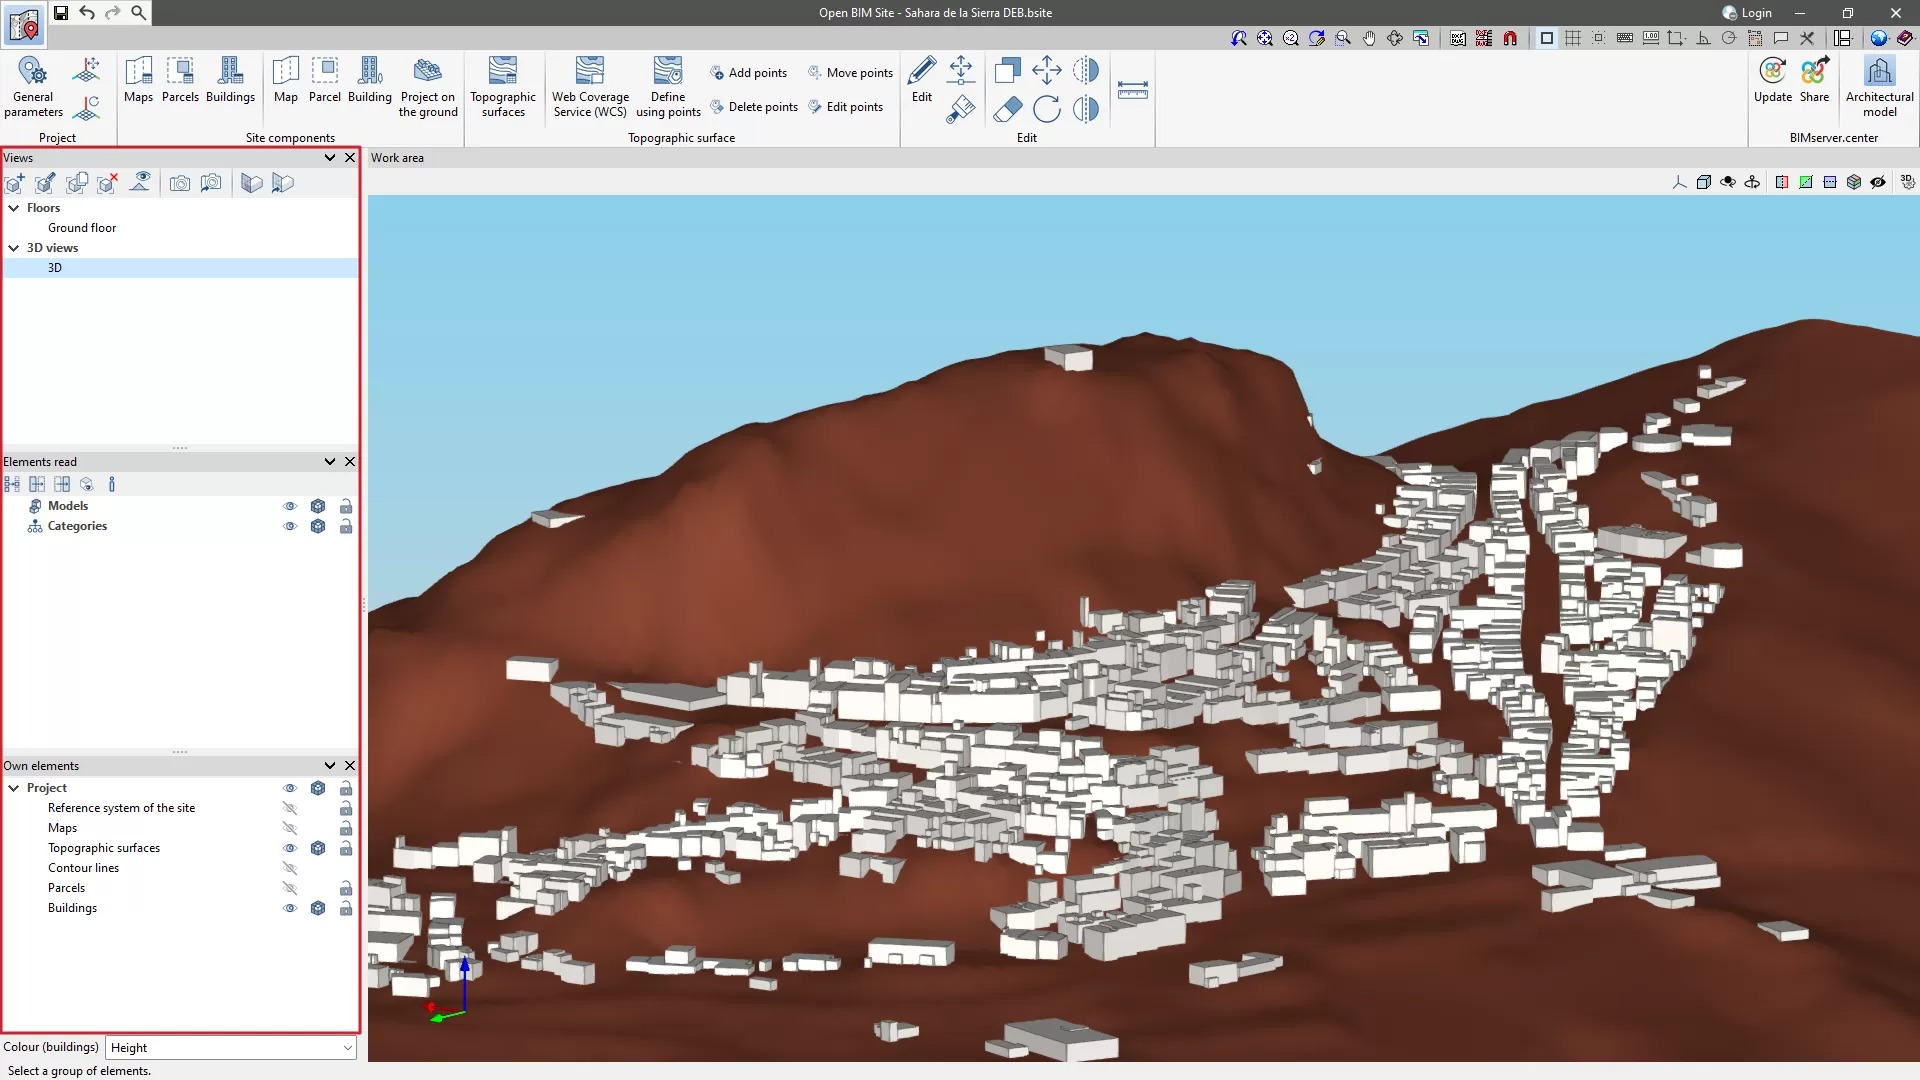This screenshot has width=1920, height=1080.
Task: Collapse the Project tree node
Action: coord(14,788)
